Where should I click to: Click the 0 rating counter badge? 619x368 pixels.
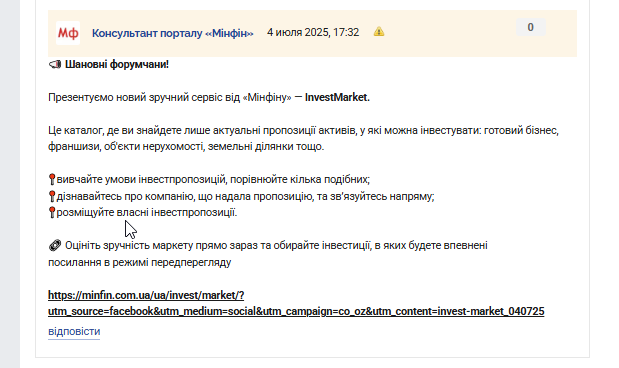coord(531,27)
